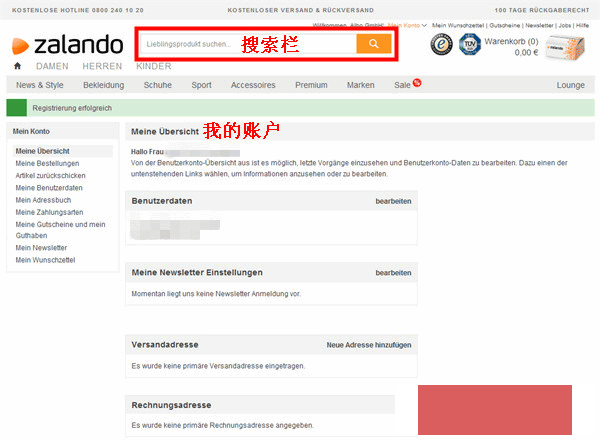Click 100 Tage Rückgaberecht banner text
The image size is (600, 440).
tap(542, 10)
